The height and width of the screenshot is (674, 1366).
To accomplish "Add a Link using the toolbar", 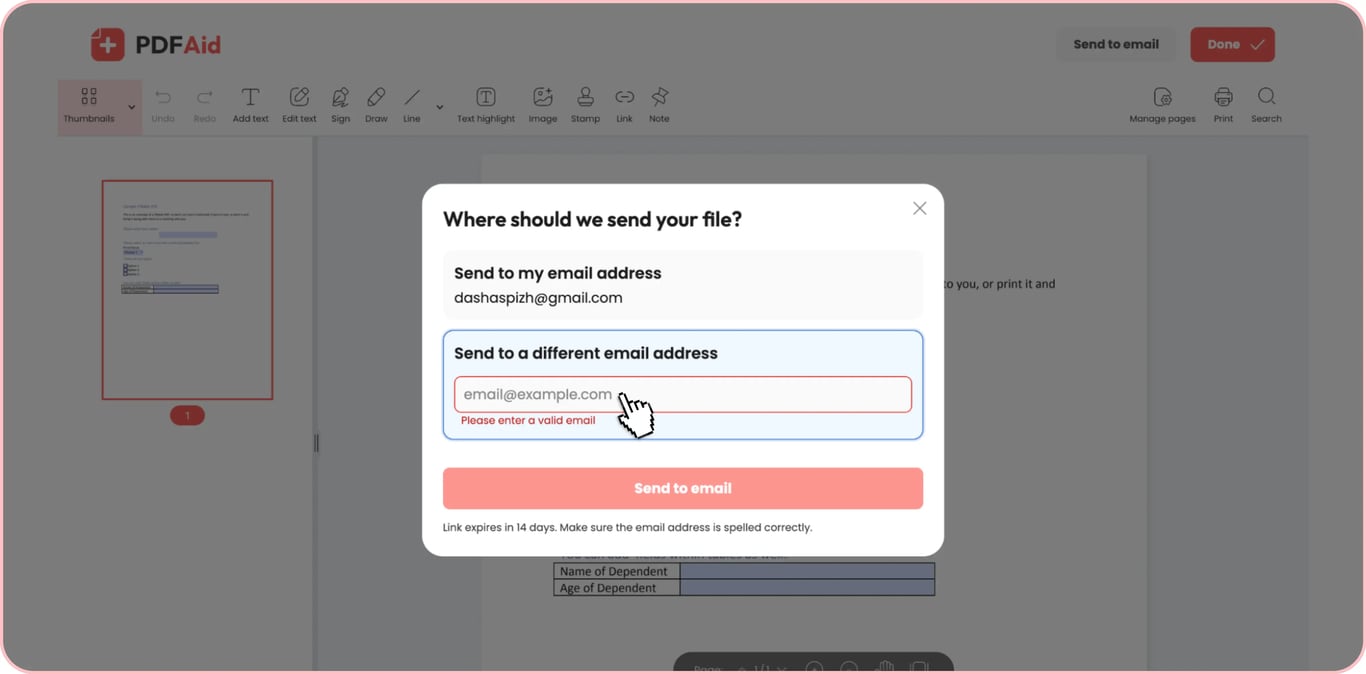I will 624,105.
